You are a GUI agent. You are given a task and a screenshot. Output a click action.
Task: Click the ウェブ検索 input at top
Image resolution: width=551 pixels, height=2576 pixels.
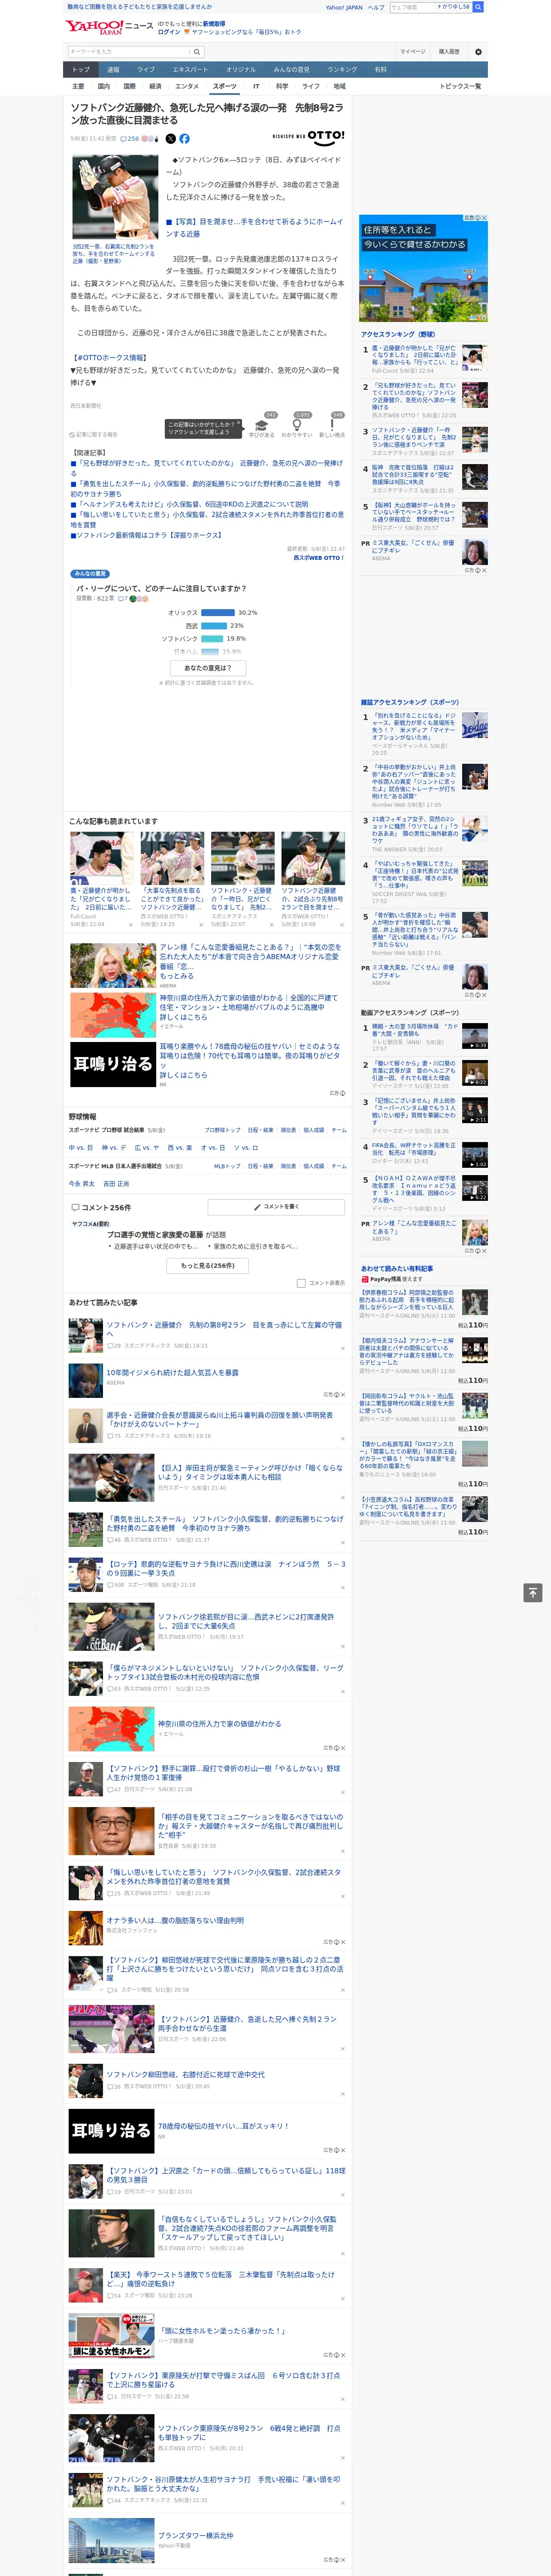pos(412,7)
